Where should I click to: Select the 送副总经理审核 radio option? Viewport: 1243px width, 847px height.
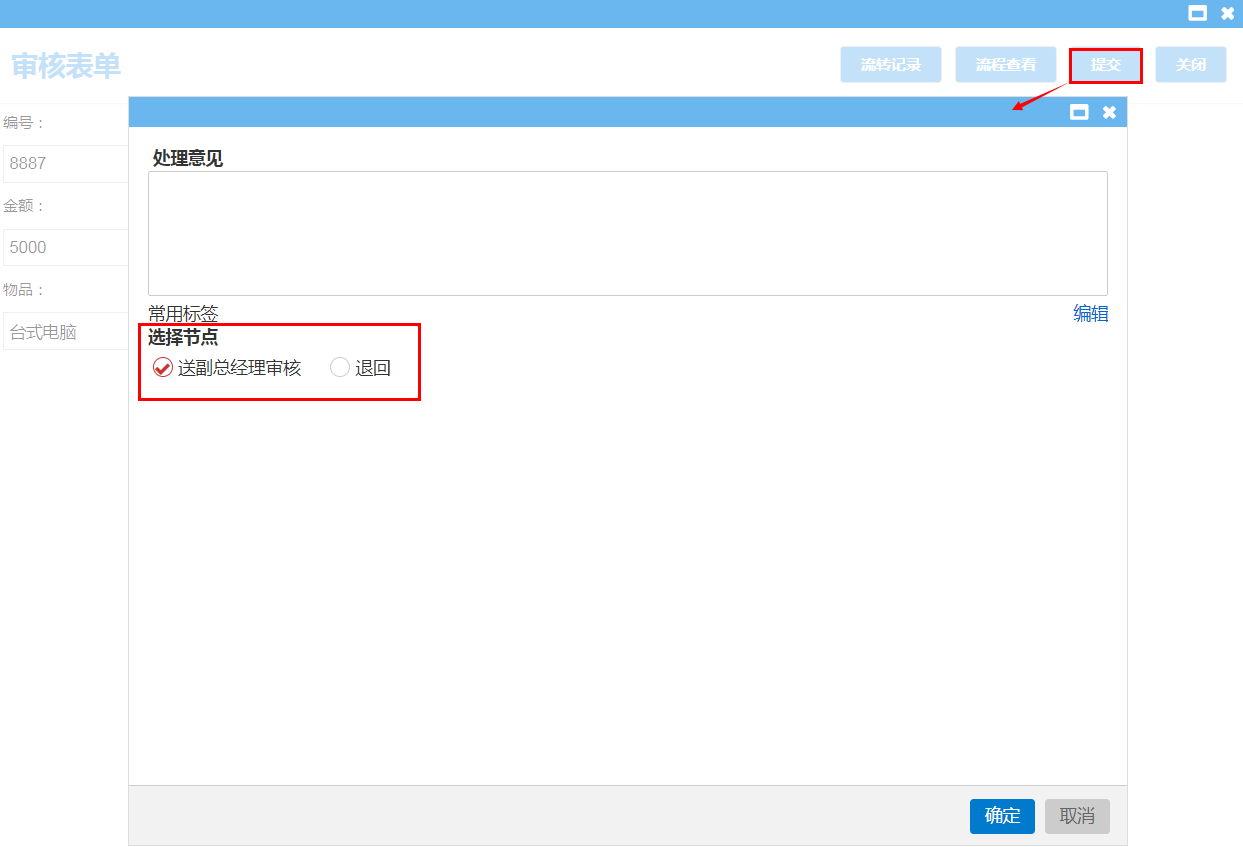163,368
